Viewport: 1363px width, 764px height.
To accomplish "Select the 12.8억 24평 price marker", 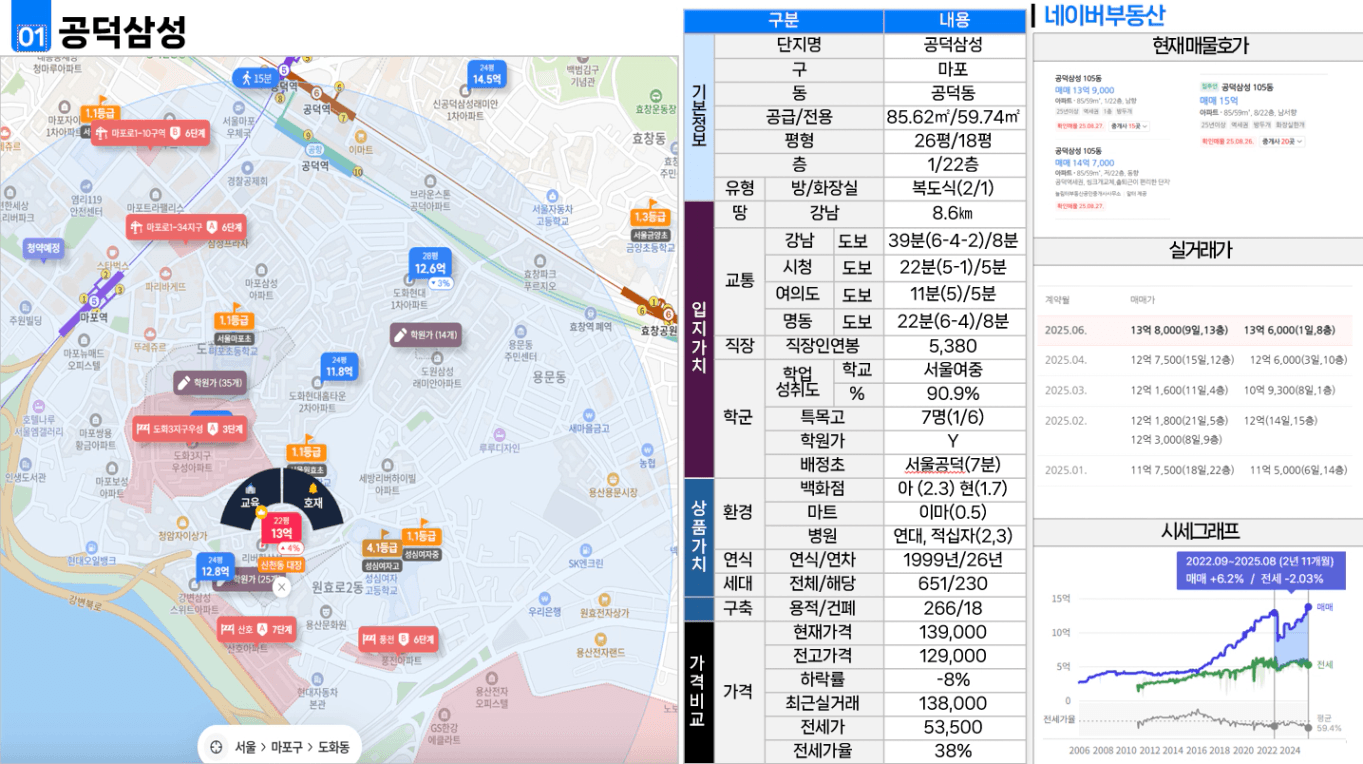I will pos(215,567).
